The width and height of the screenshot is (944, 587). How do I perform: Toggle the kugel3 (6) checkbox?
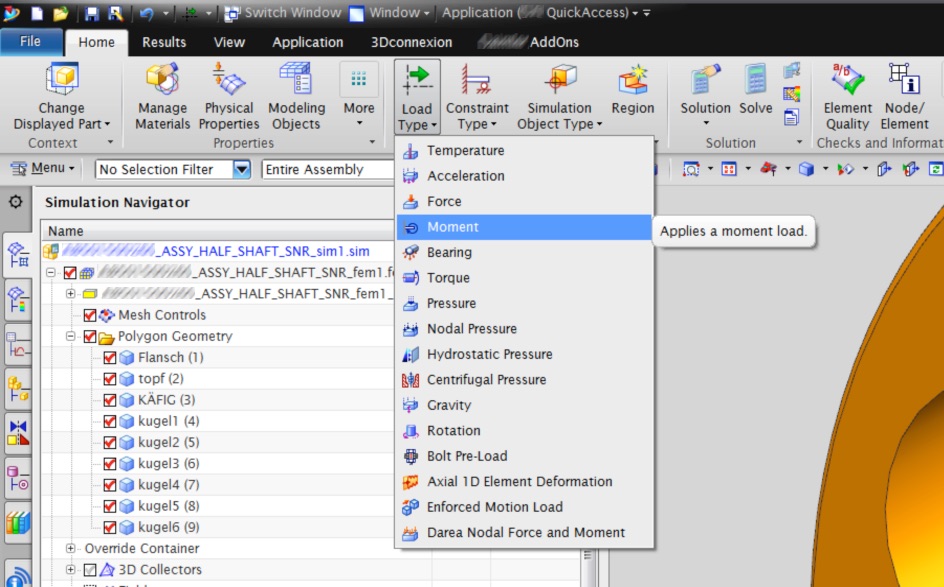(110, 464)
